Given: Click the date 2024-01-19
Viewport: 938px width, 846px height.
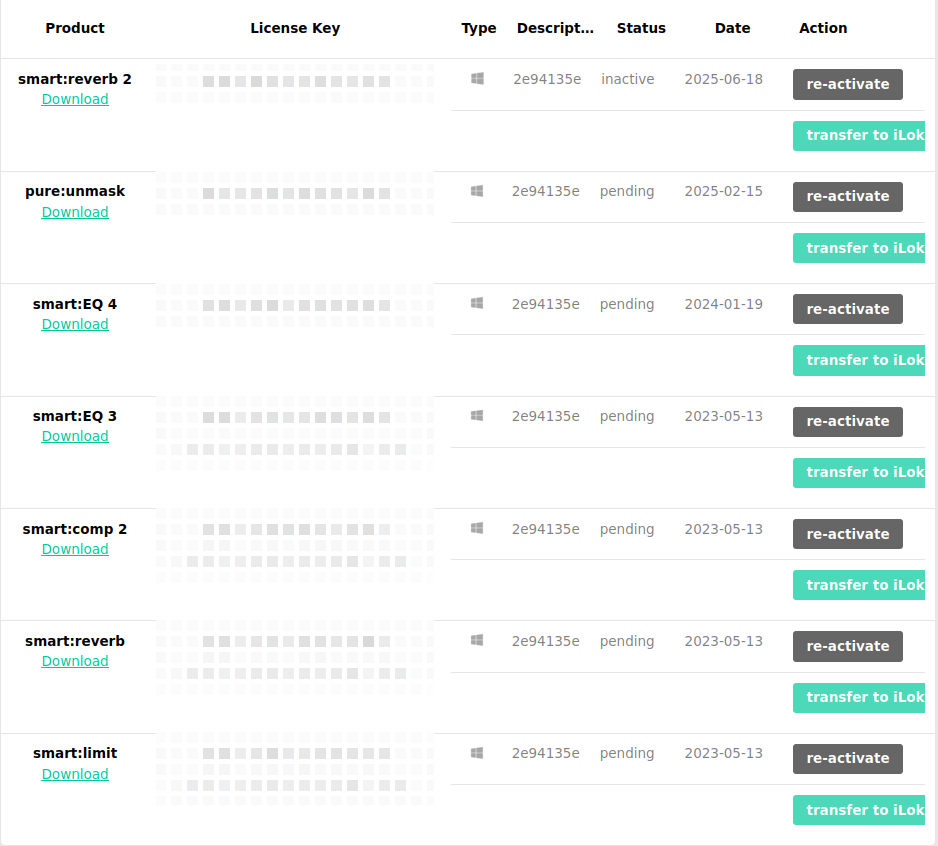Looking at the screenshot, I should (x=724, y=304).
